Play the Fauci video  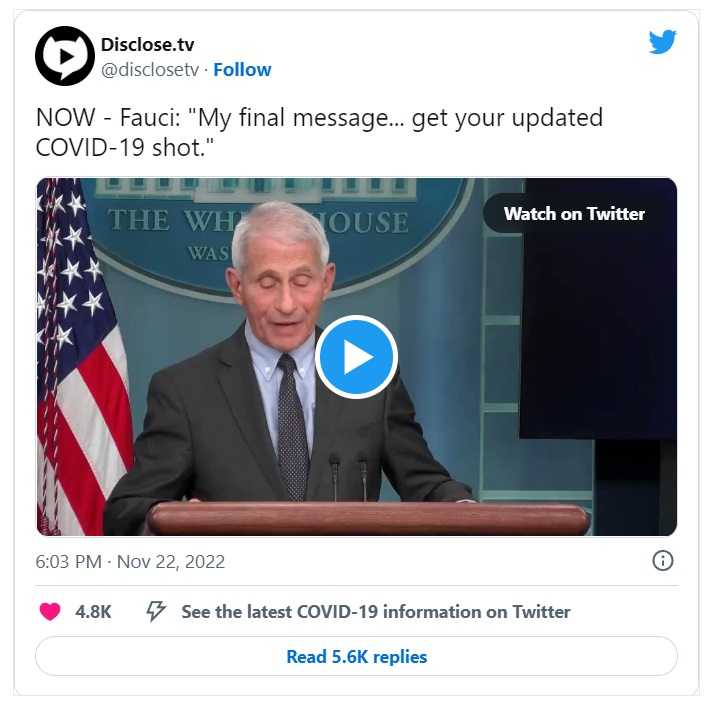(356, 356)
